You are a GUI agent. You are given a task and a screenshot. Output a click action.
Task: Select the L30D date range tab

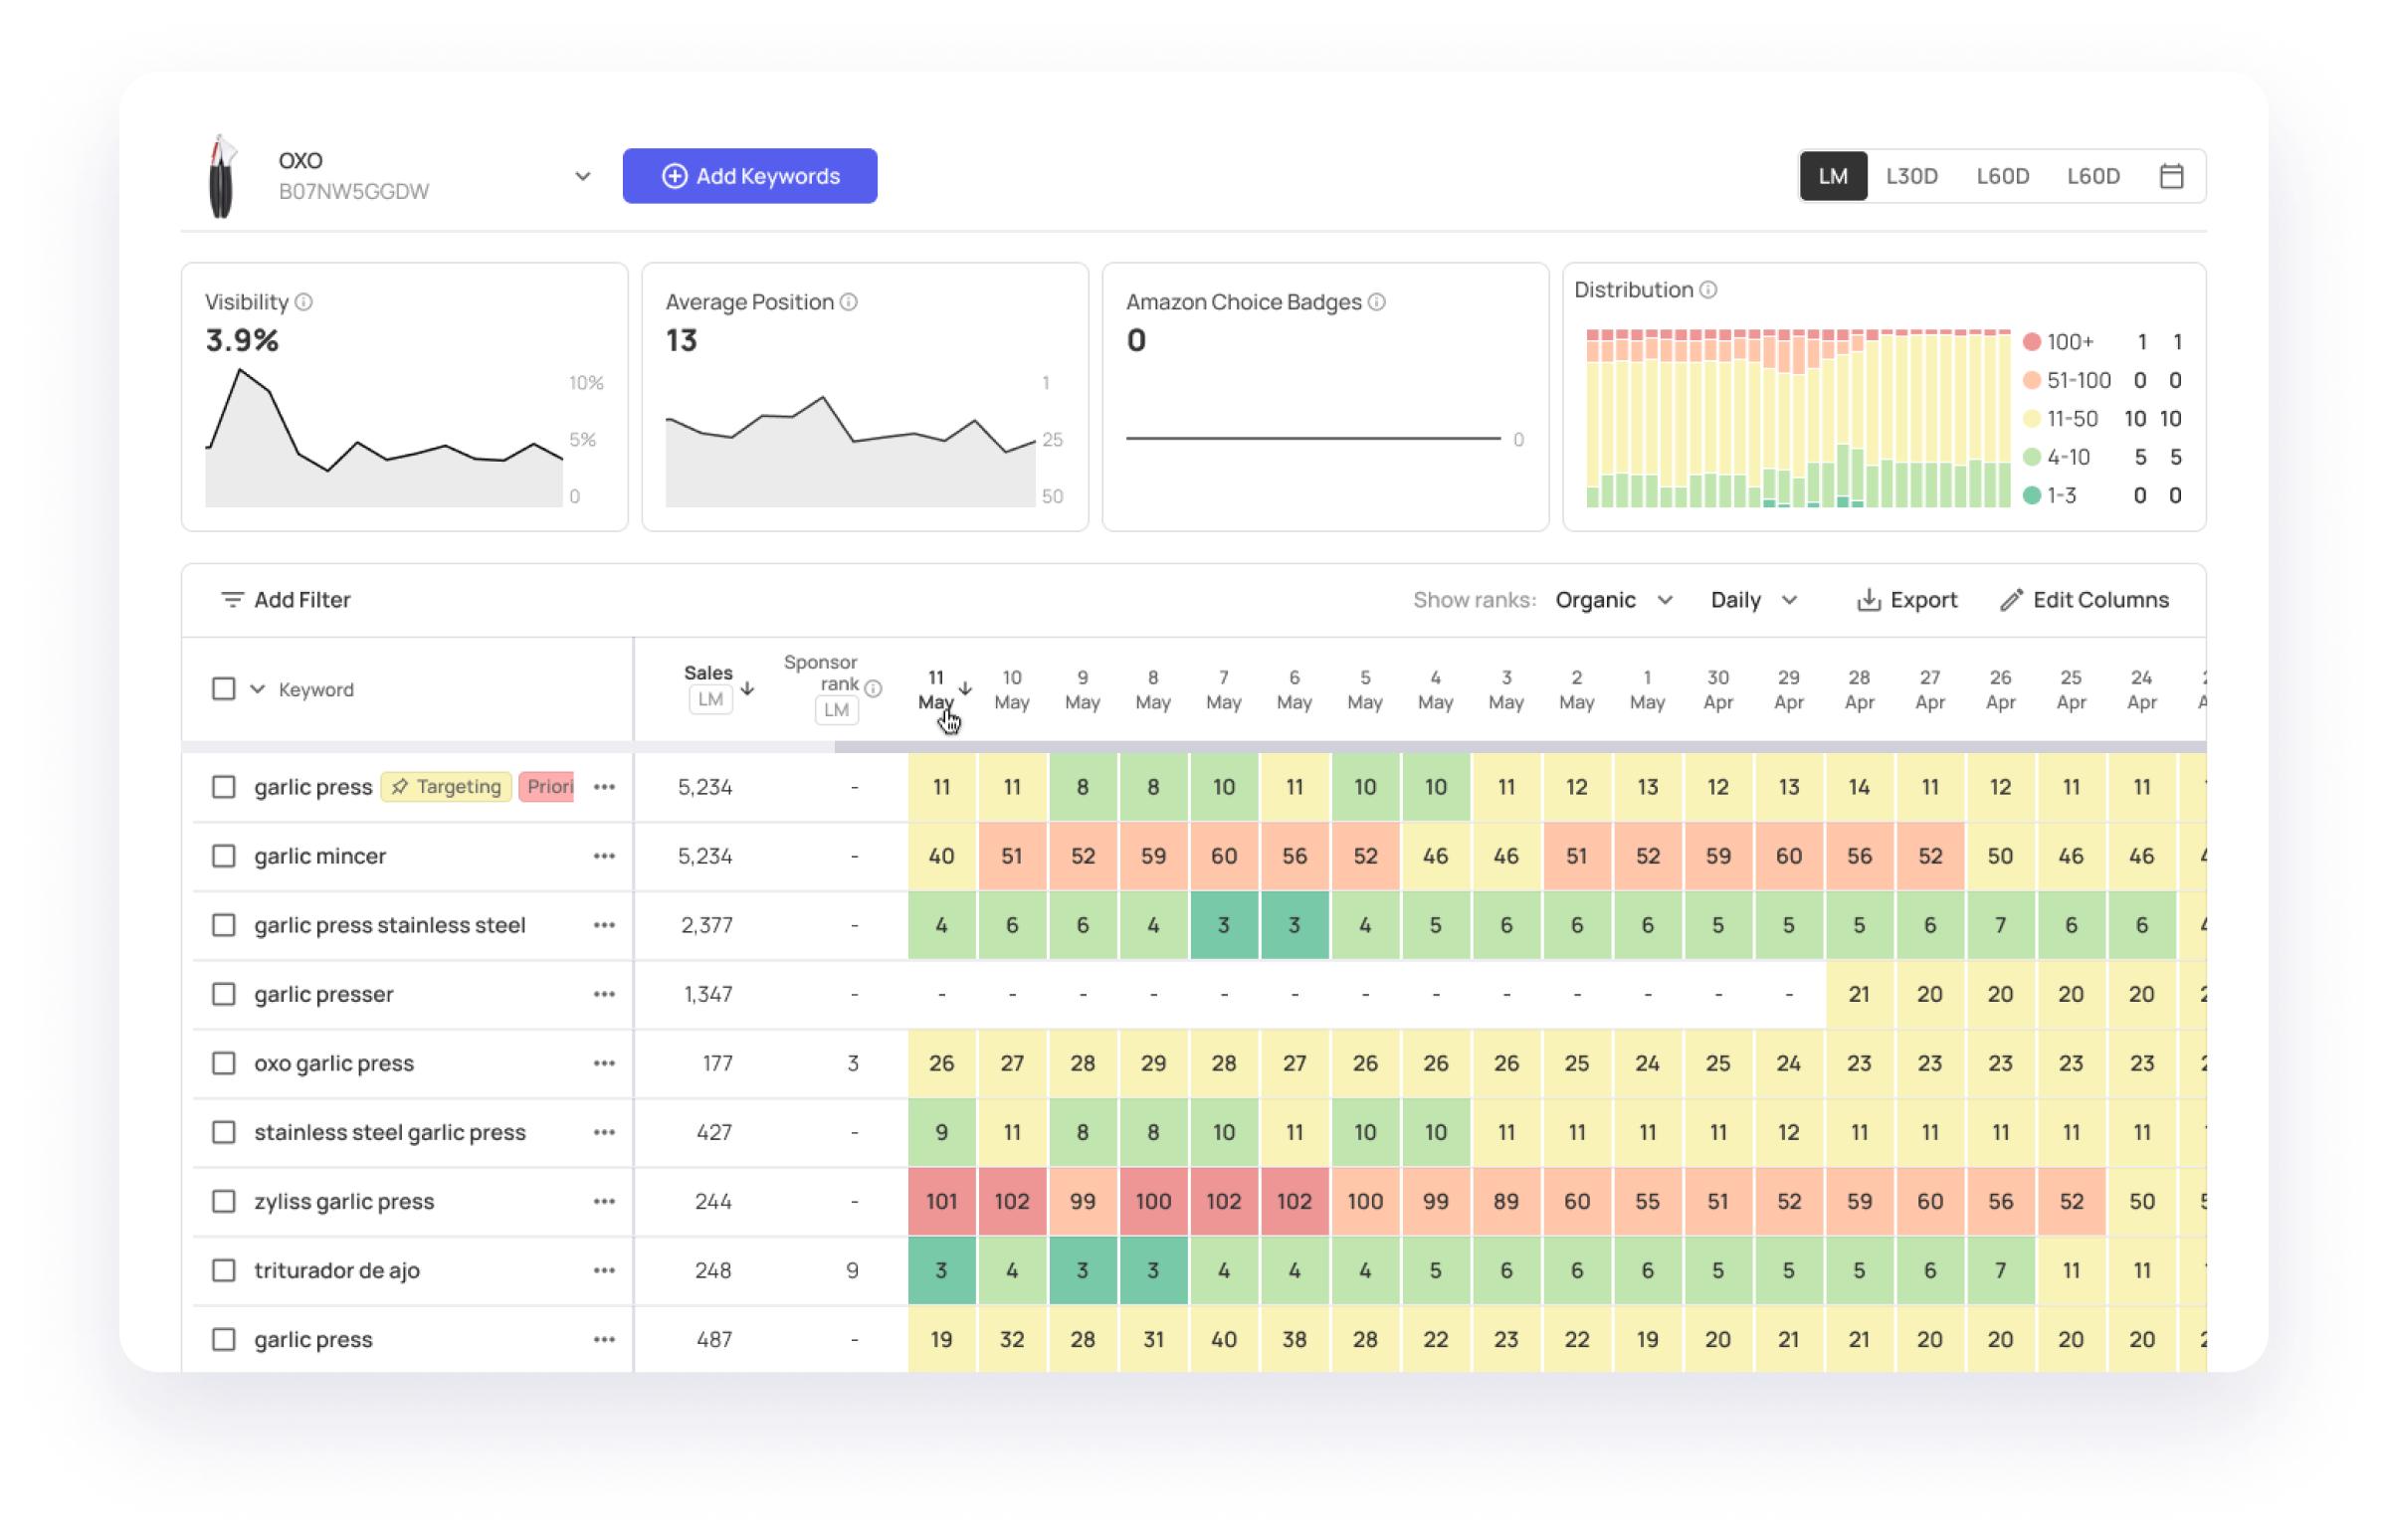pyautogui.click(x=1911, y=176)
